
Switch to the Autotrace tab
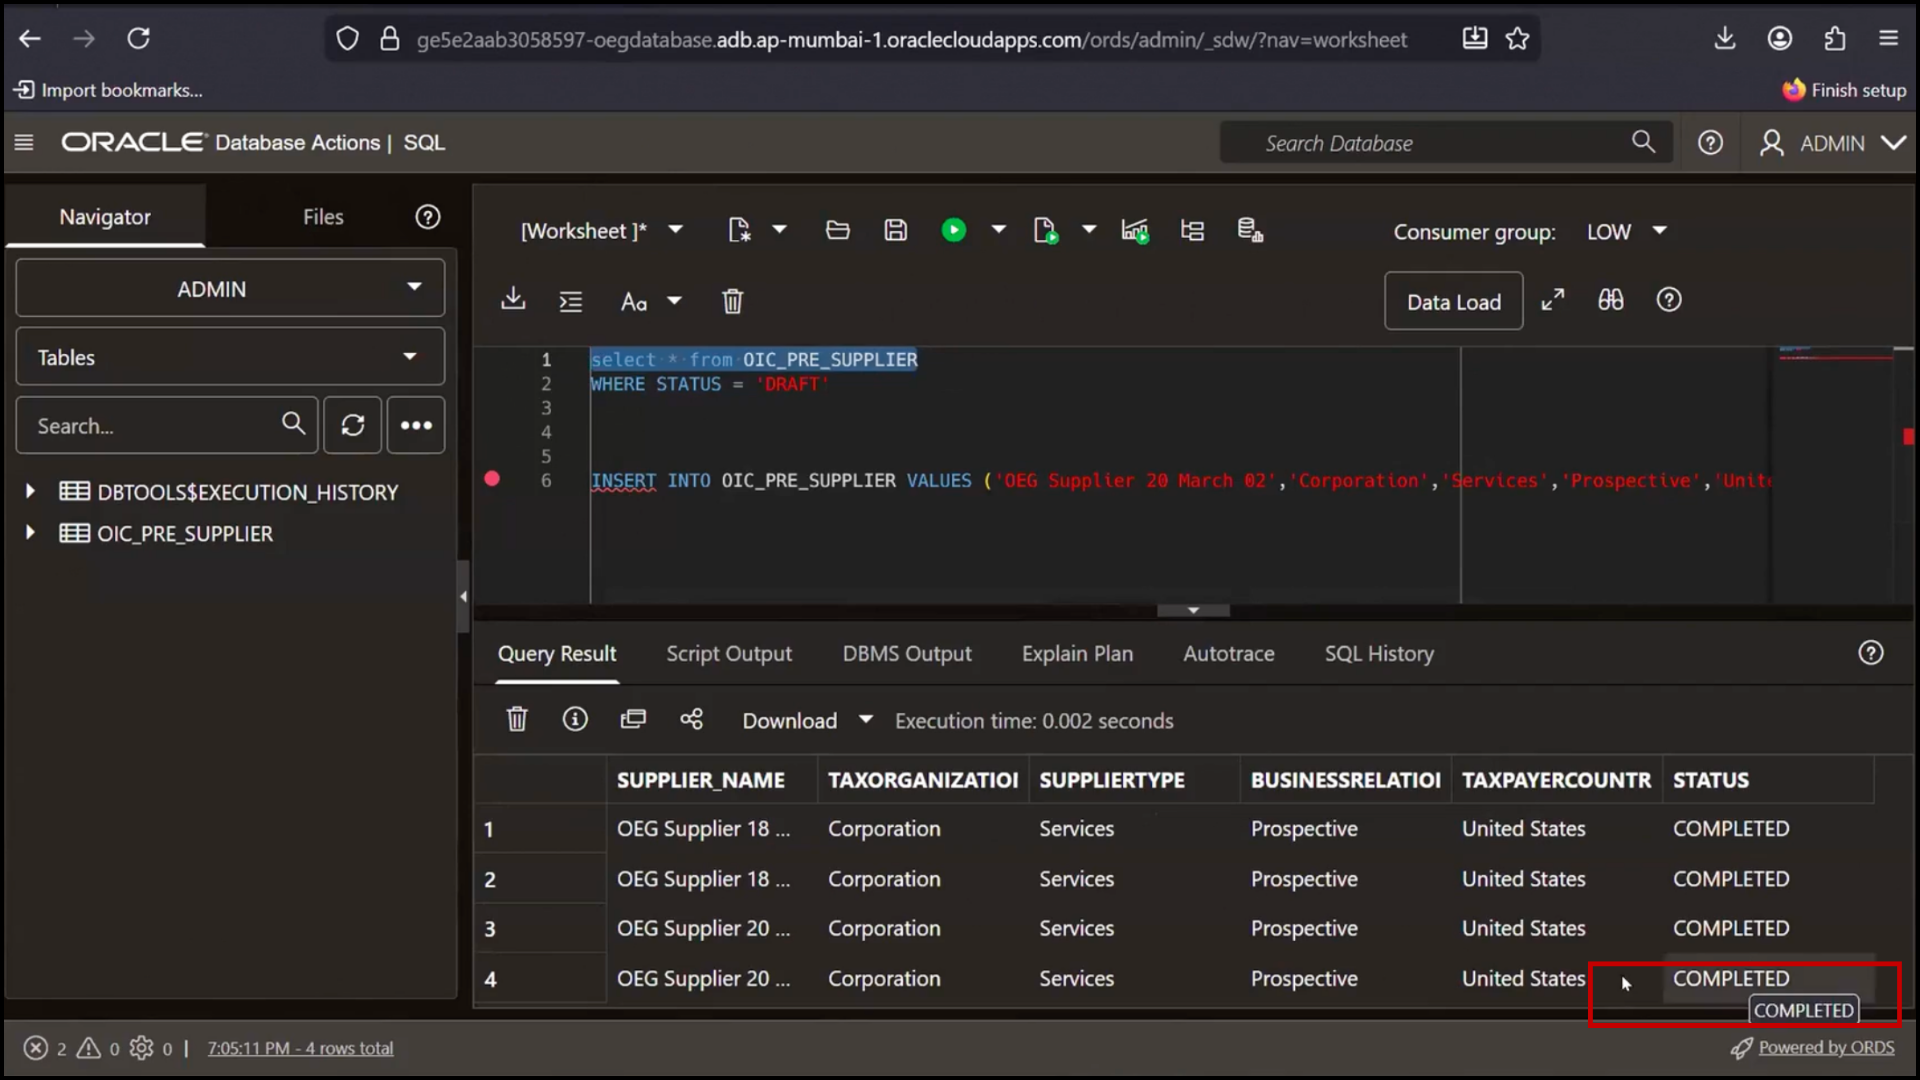pos(1229,654)
